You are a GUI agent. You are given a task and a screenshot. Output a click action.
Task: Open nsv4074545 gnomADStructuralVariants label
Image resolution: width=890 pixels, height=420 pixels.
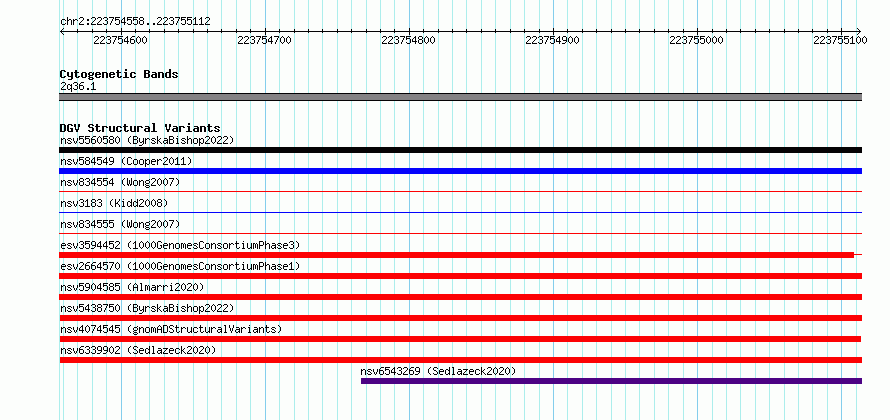171,329
